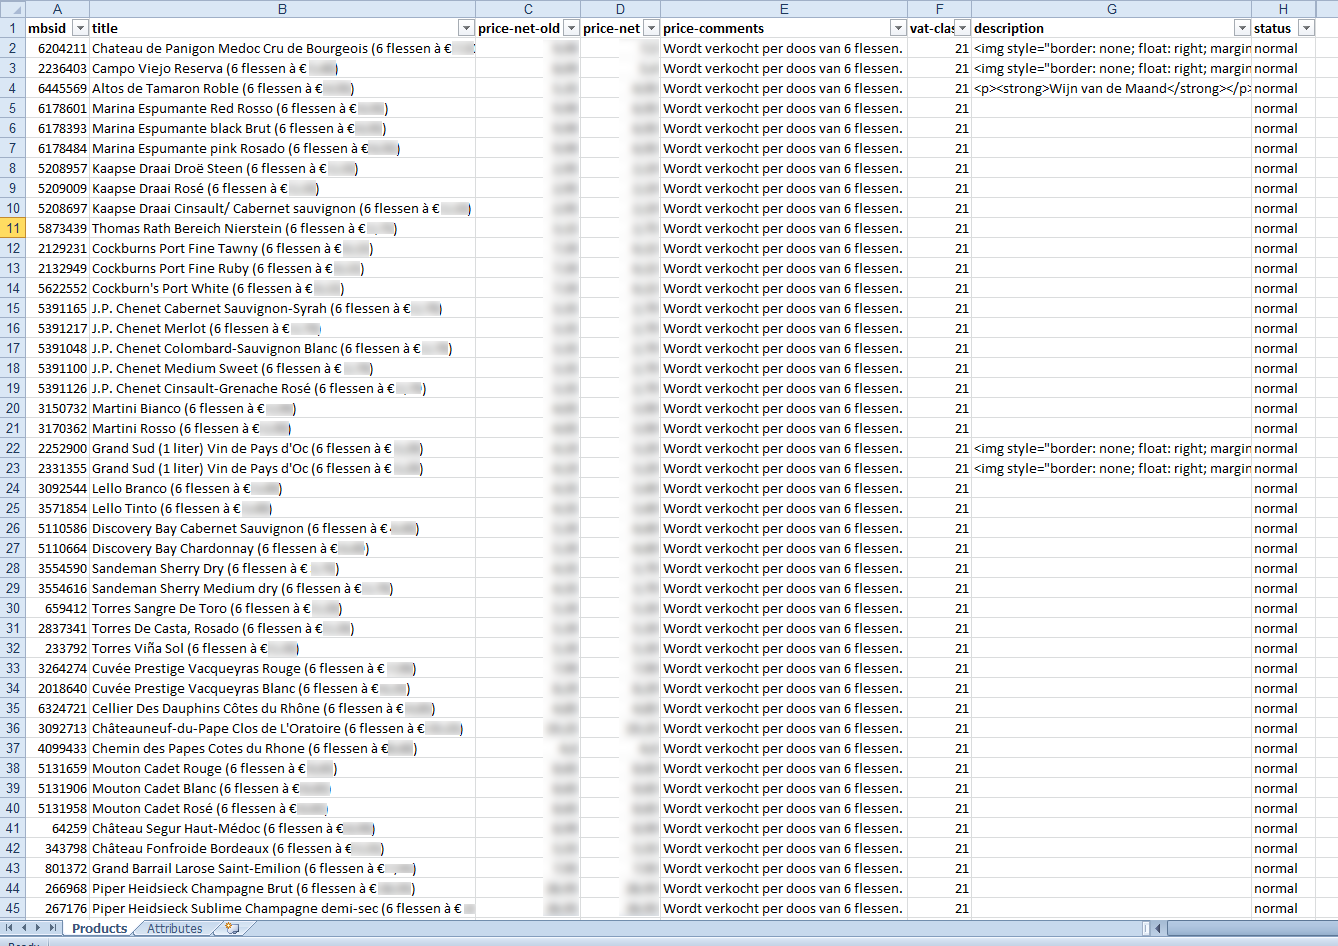This screenshot has width=1338, height=946.
Task: Click the 'description' header cell text
Action: [1008, 28]
